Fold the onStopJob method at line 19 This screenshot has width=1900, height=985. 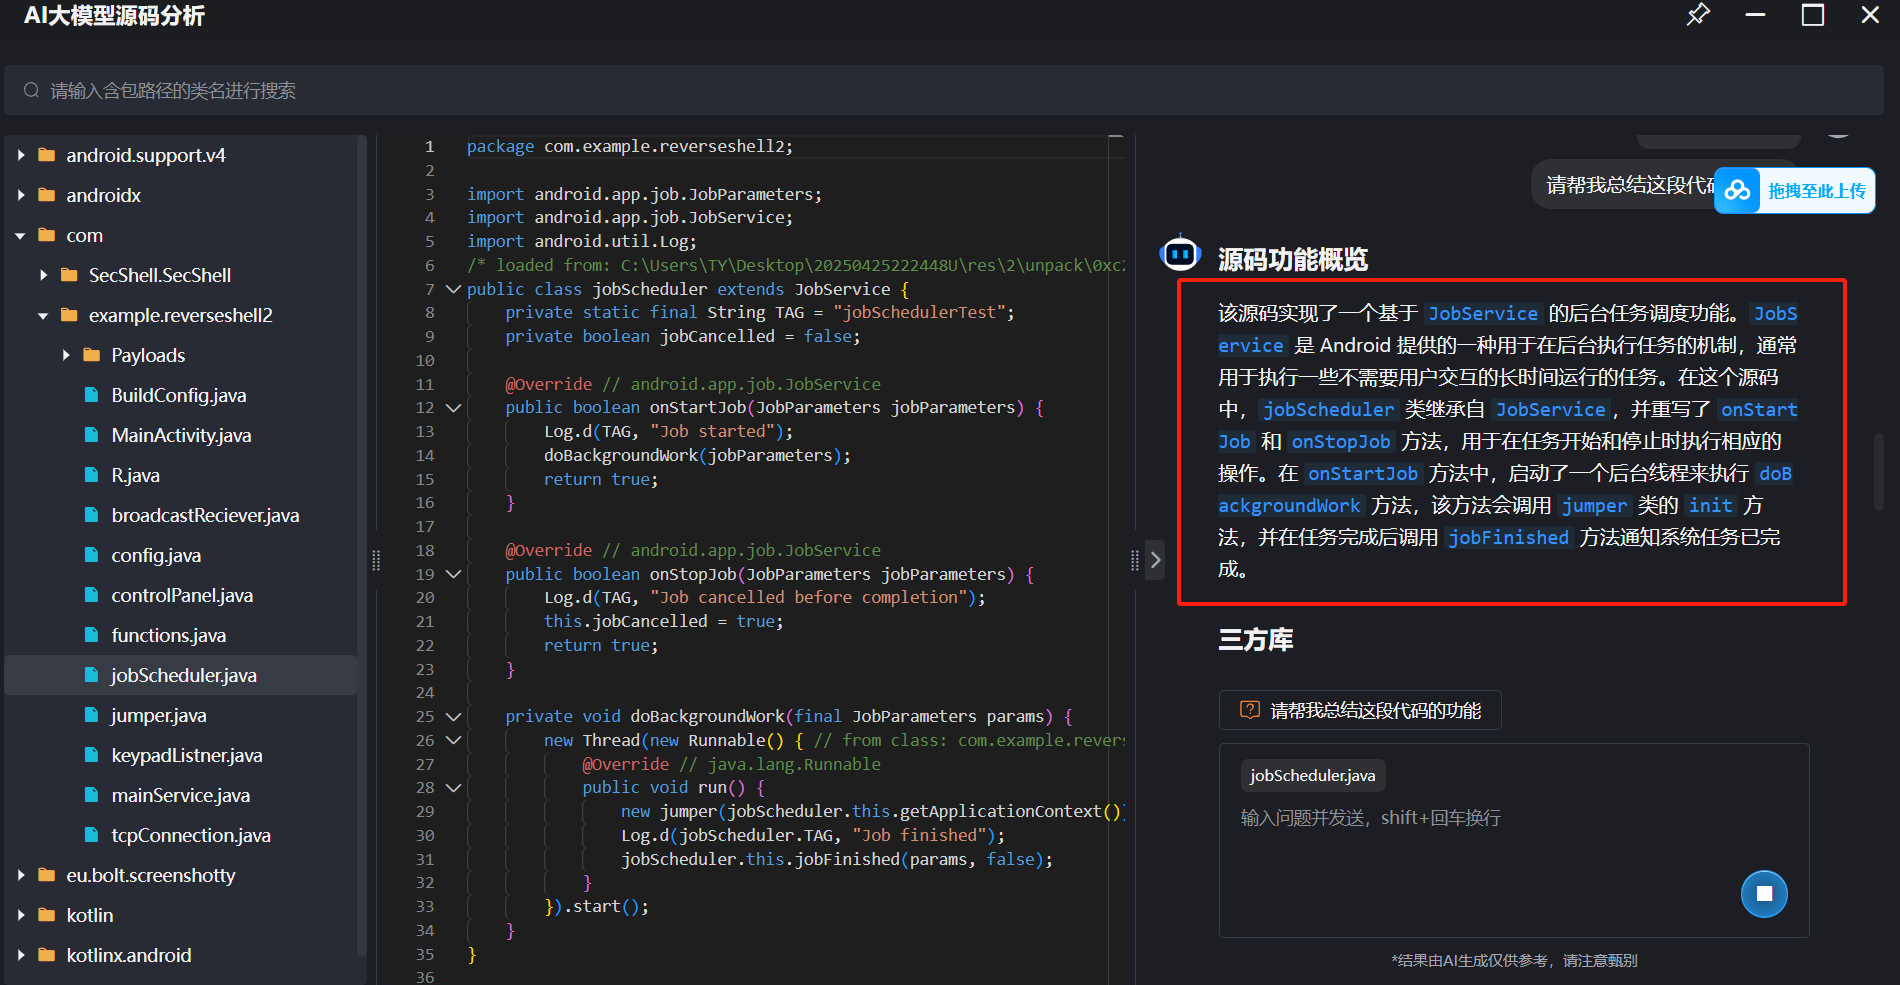tap(453, 574)
